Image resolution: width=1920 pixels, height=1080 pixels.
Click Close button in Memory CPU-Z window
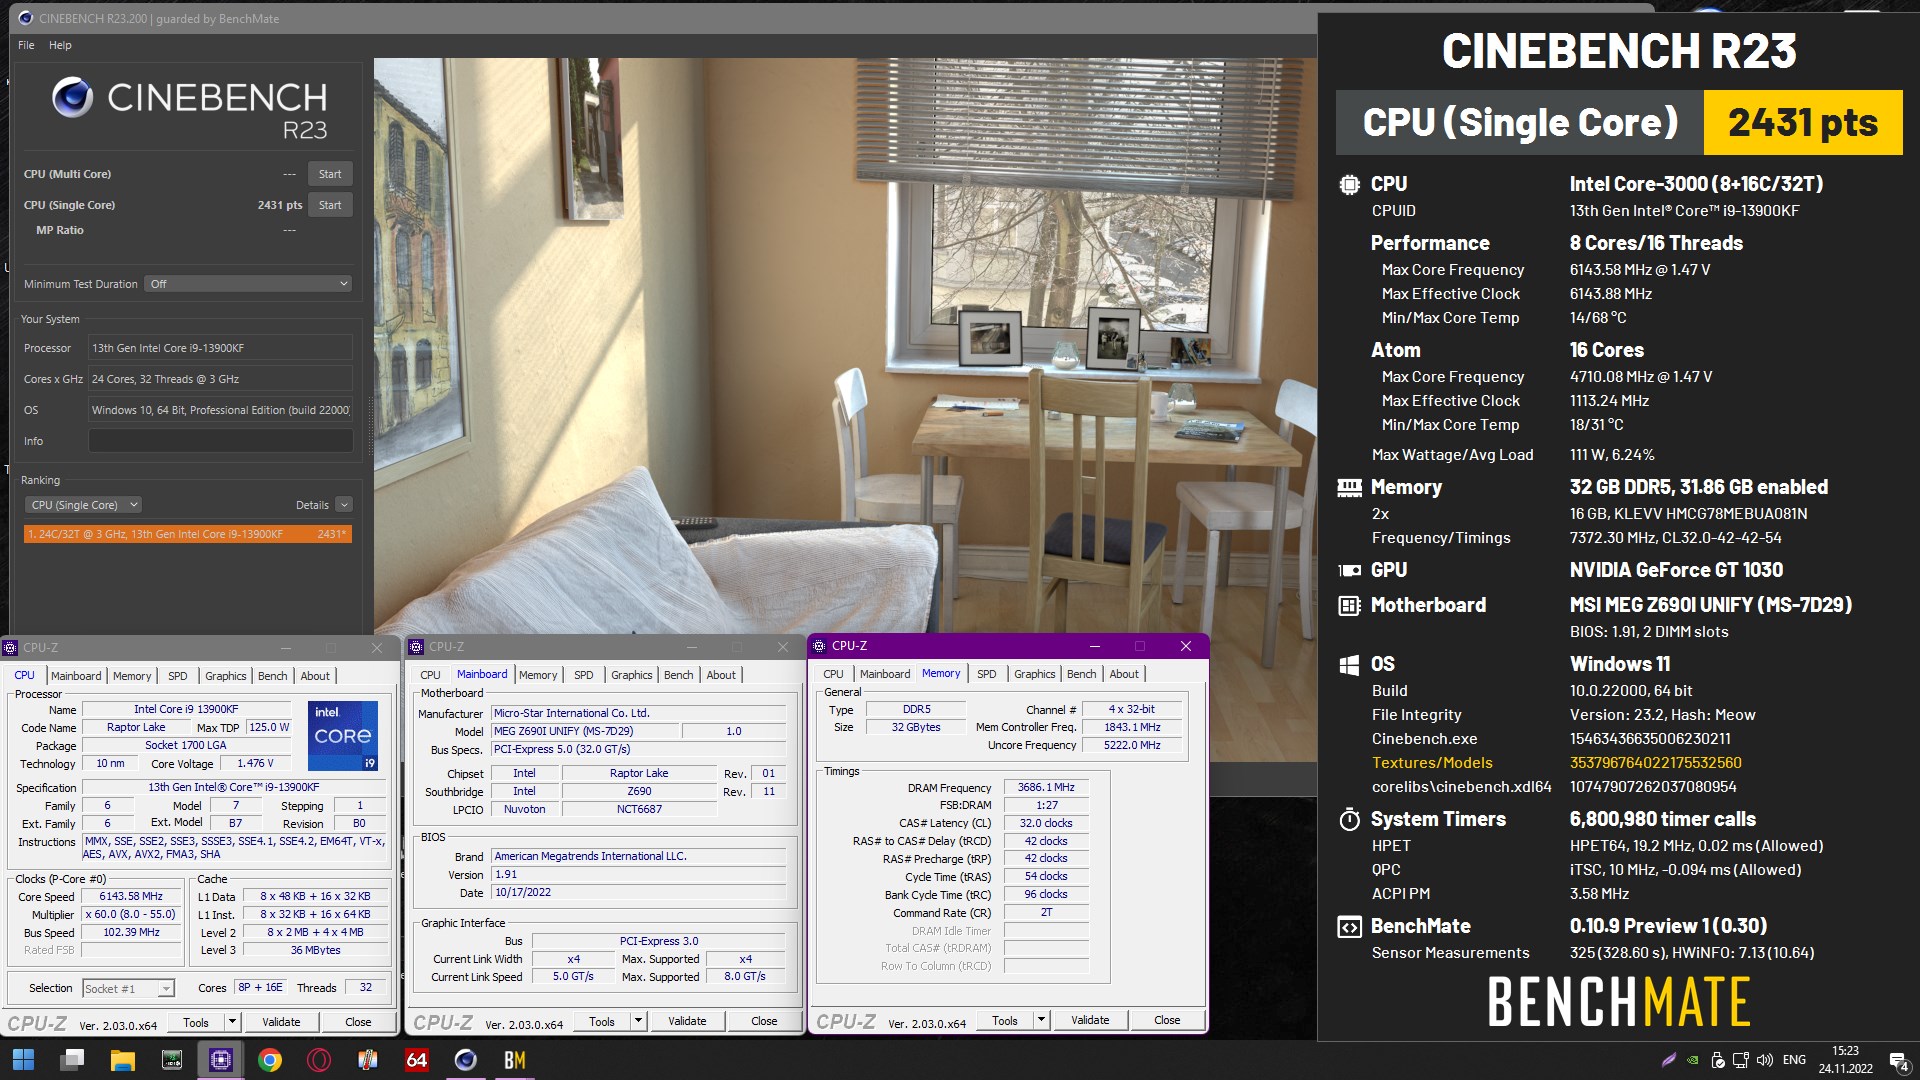[x=1167, y=1020]
